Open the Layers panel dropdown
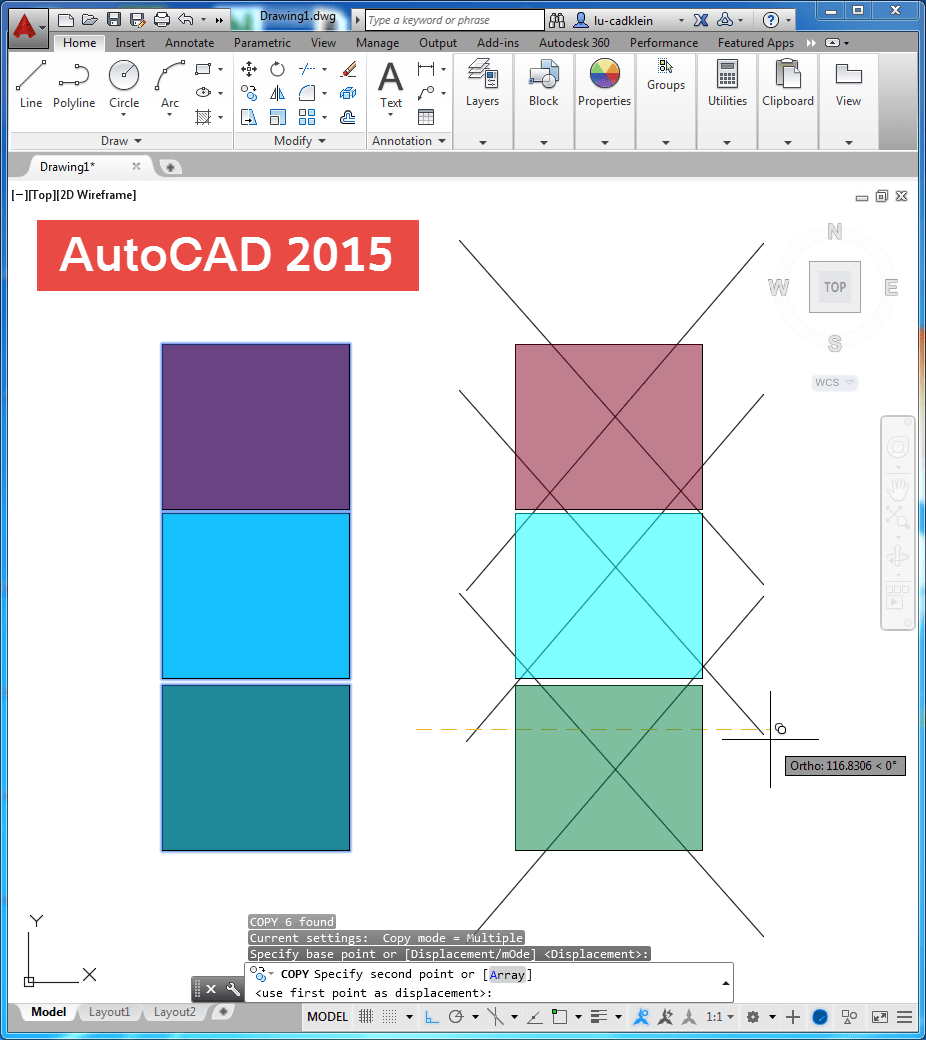This screenshot has width=926, height=1040. click(x=482, y=142)
